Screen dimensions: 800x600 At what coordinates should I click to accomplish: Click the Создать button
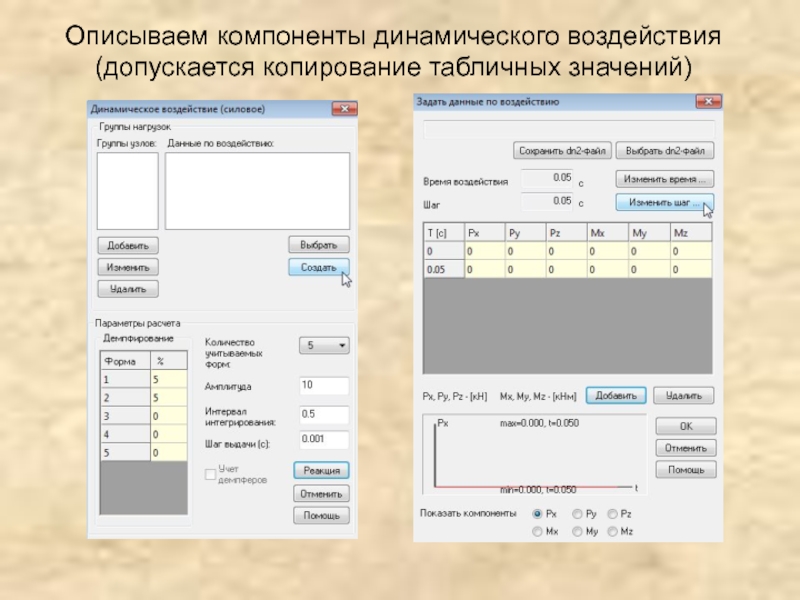pos(319,267)
